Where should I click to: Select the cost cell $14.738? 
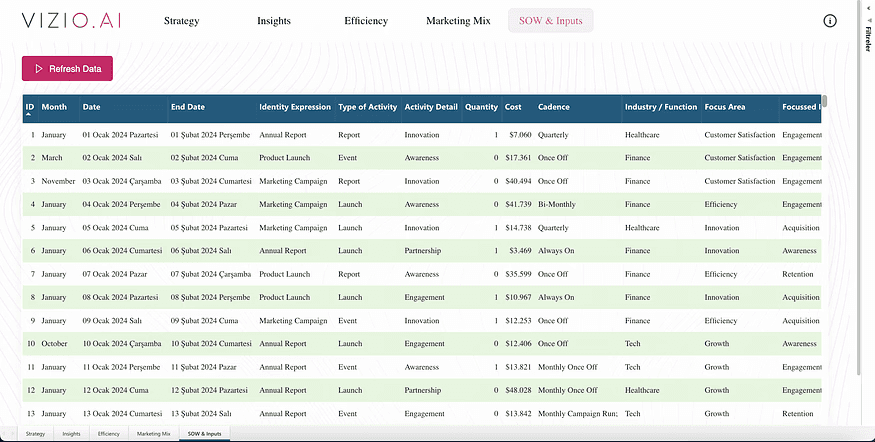point(518,228)
